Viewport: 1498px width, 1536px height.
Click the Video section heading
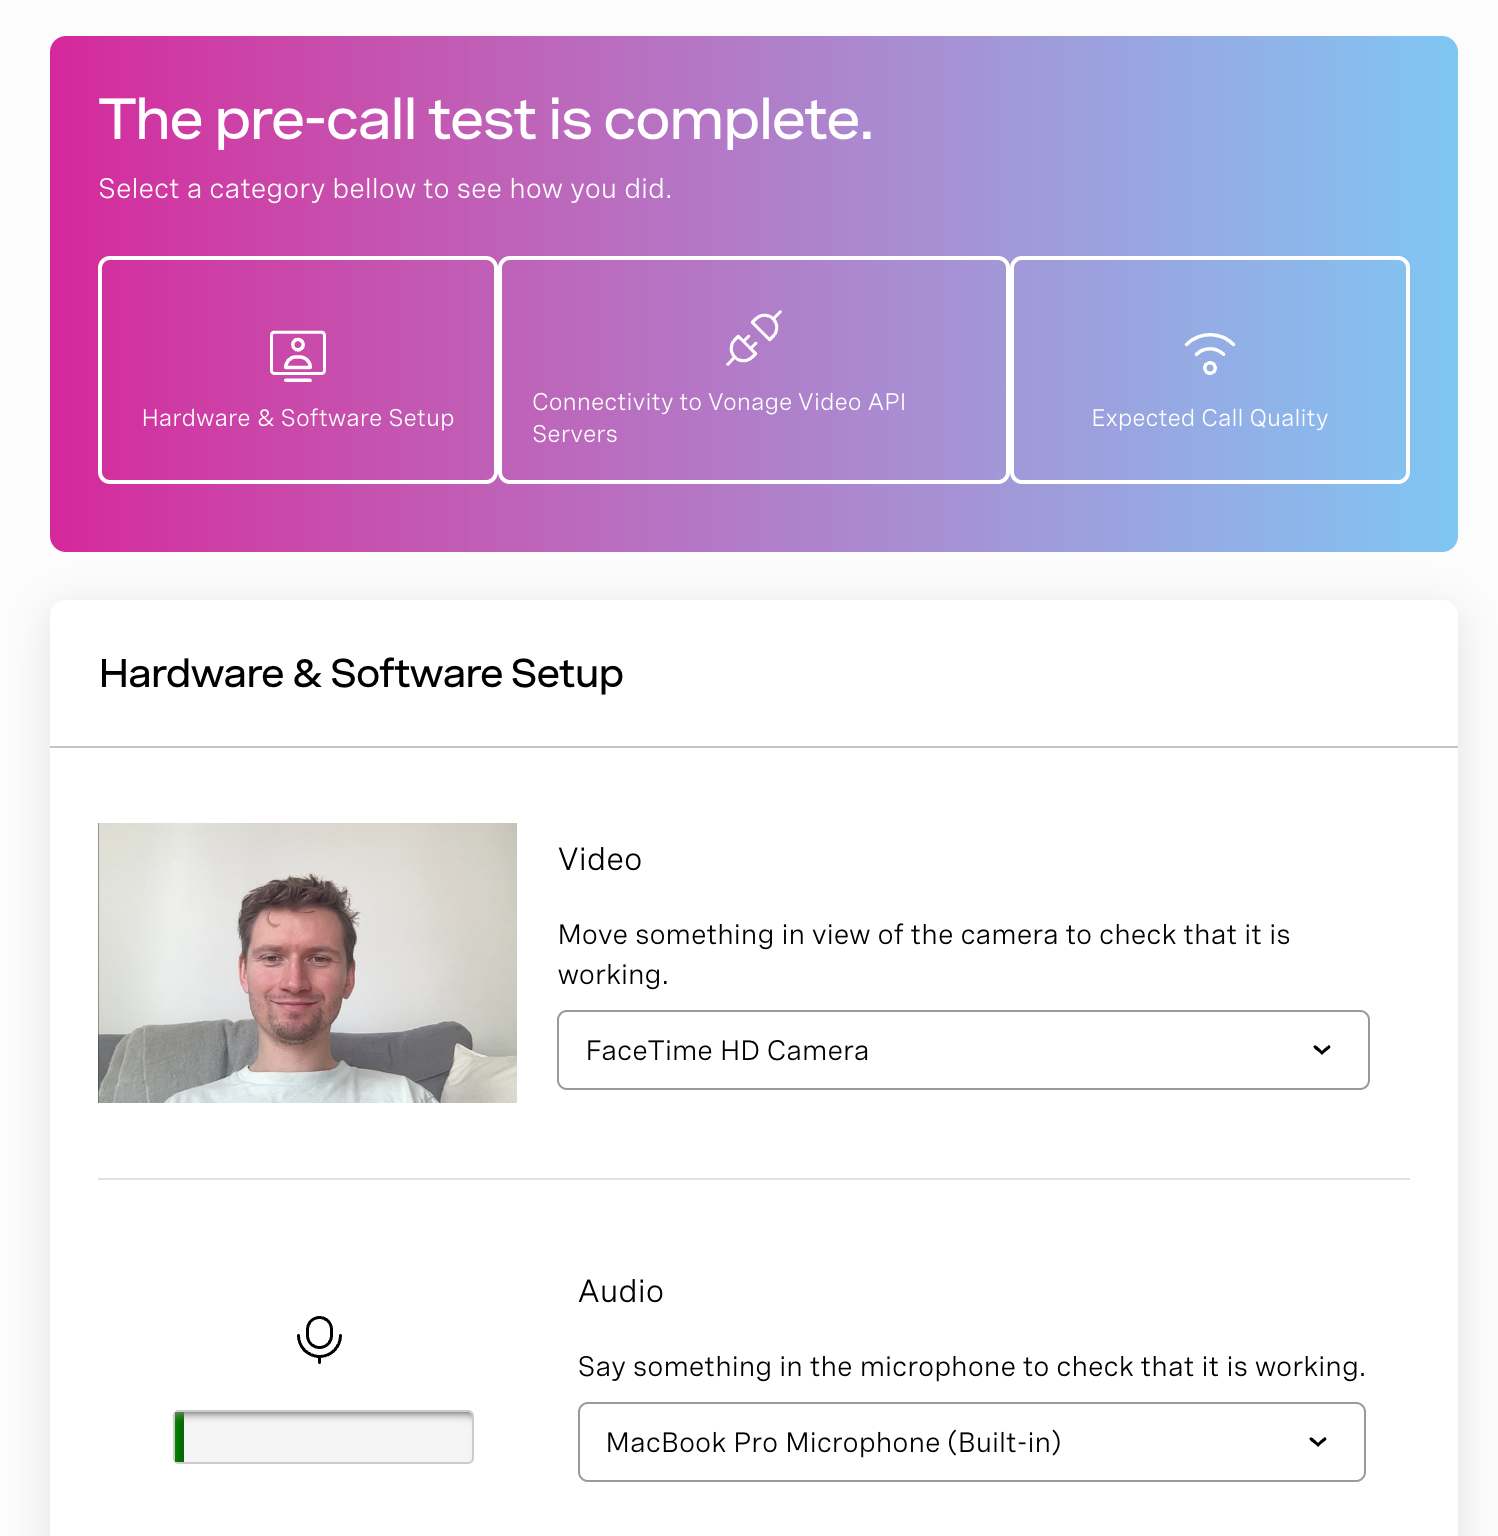click(x=600, y=858)
